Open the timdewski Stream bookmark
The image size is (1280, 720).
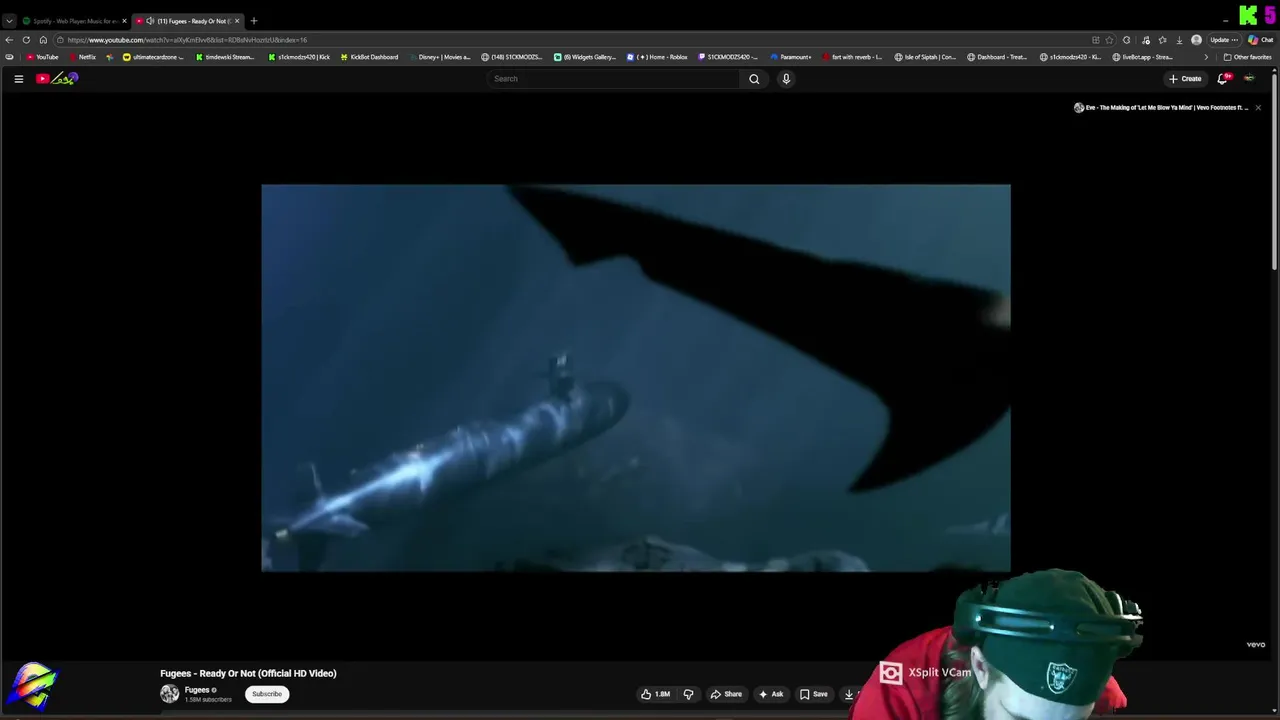coord(225,57)
